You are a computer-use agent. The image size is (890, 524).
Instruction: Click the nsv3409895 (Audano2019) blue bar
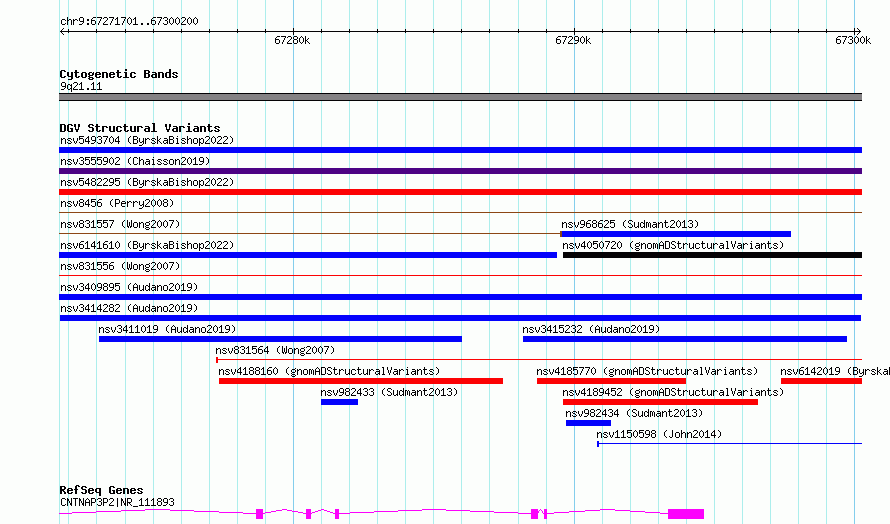460,297
